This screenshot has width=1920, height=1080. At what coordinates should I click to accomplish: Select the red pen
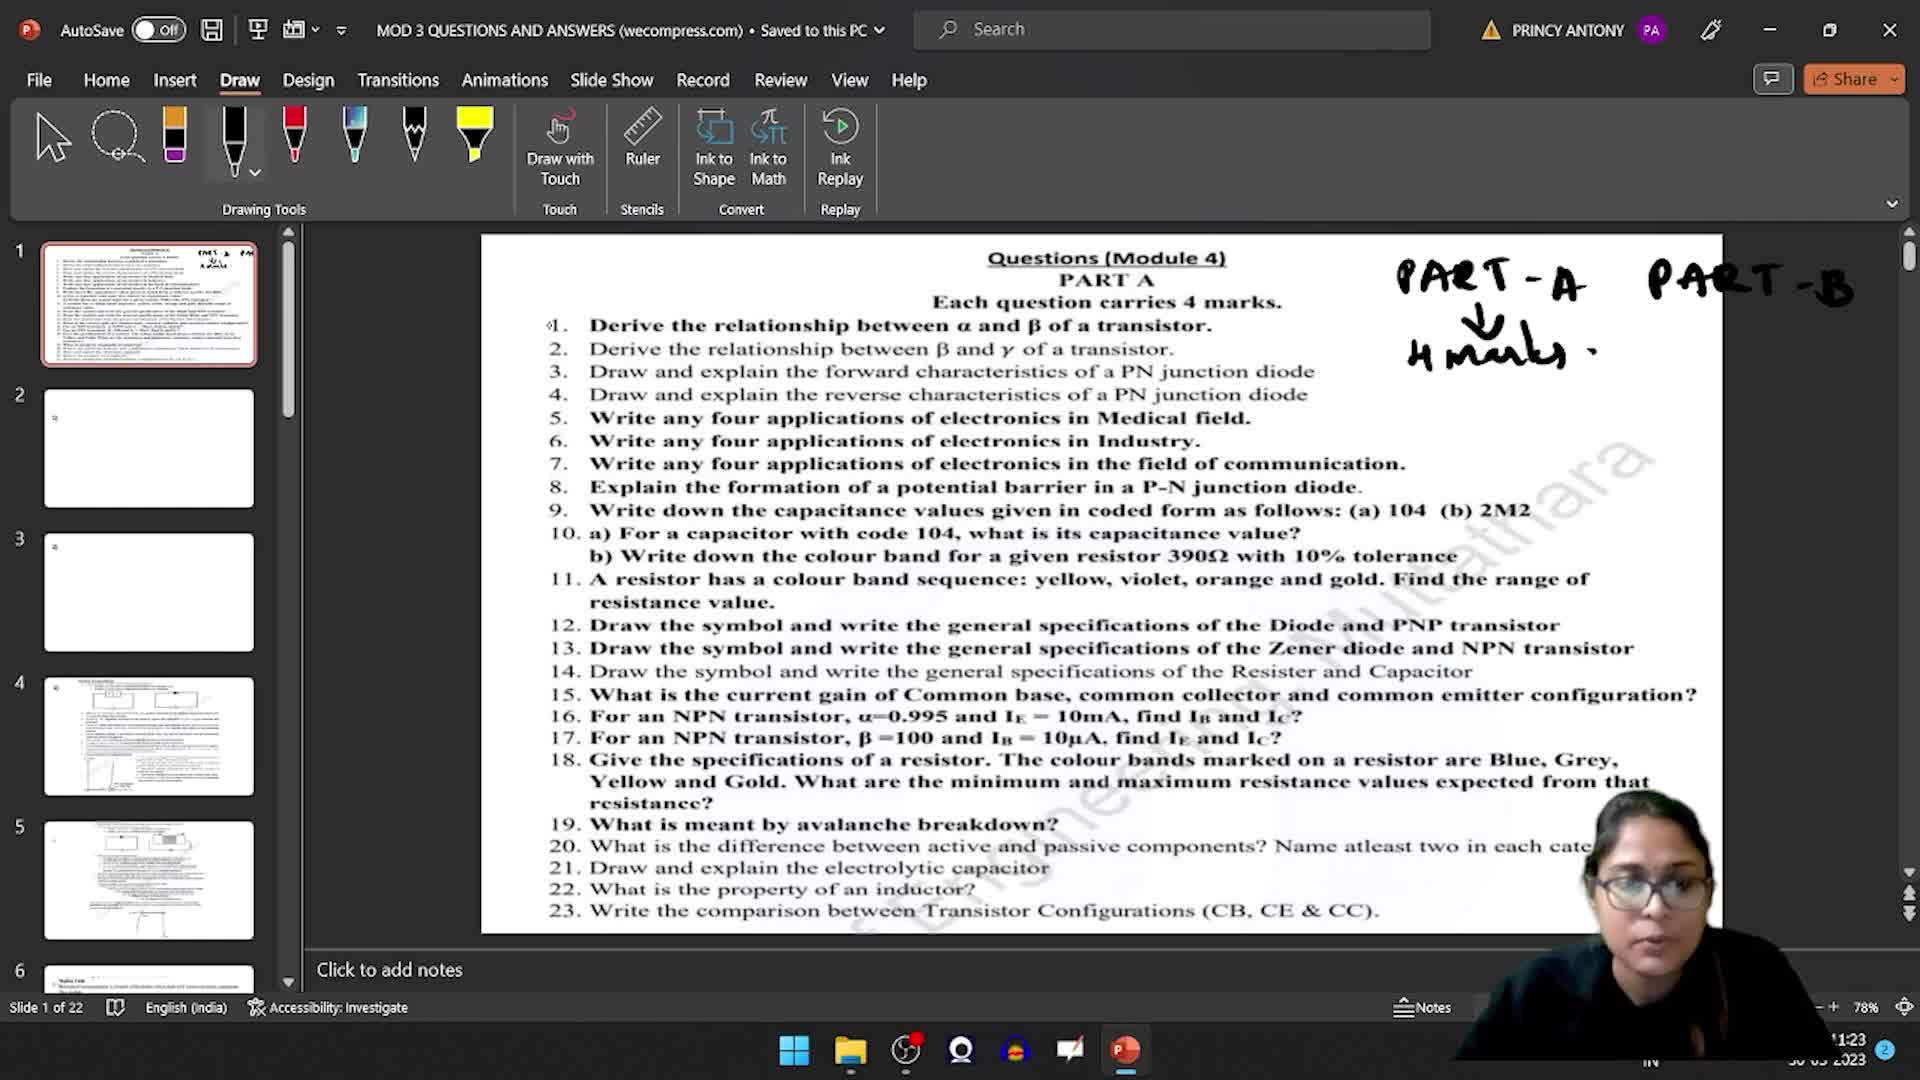point(294,137)
